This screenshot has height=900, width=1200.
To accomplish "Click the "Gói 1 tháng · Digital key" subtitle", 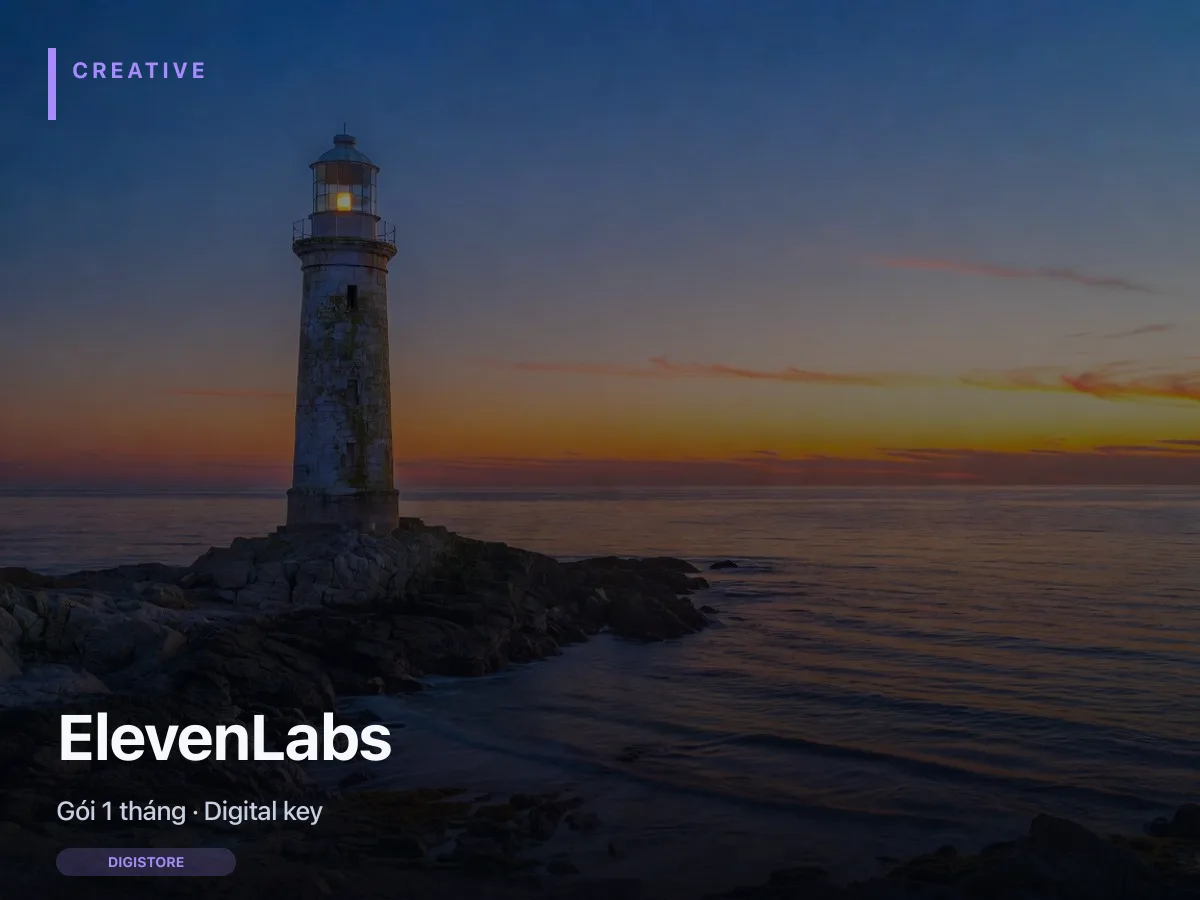I will coord(190,811).
